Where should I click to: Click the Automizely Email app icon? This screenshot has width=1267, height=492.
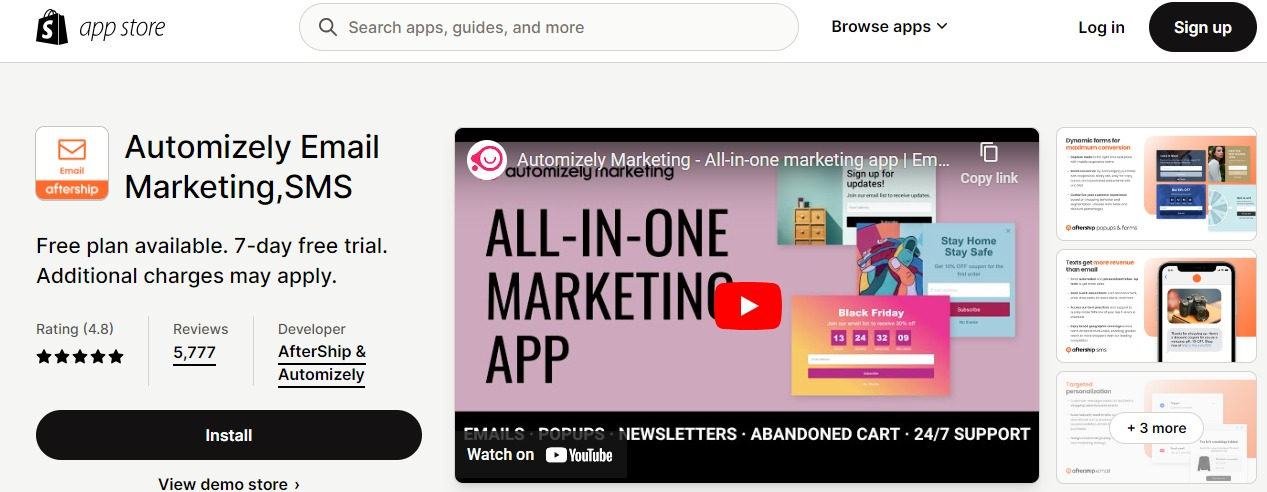click(x=72, y=164)
